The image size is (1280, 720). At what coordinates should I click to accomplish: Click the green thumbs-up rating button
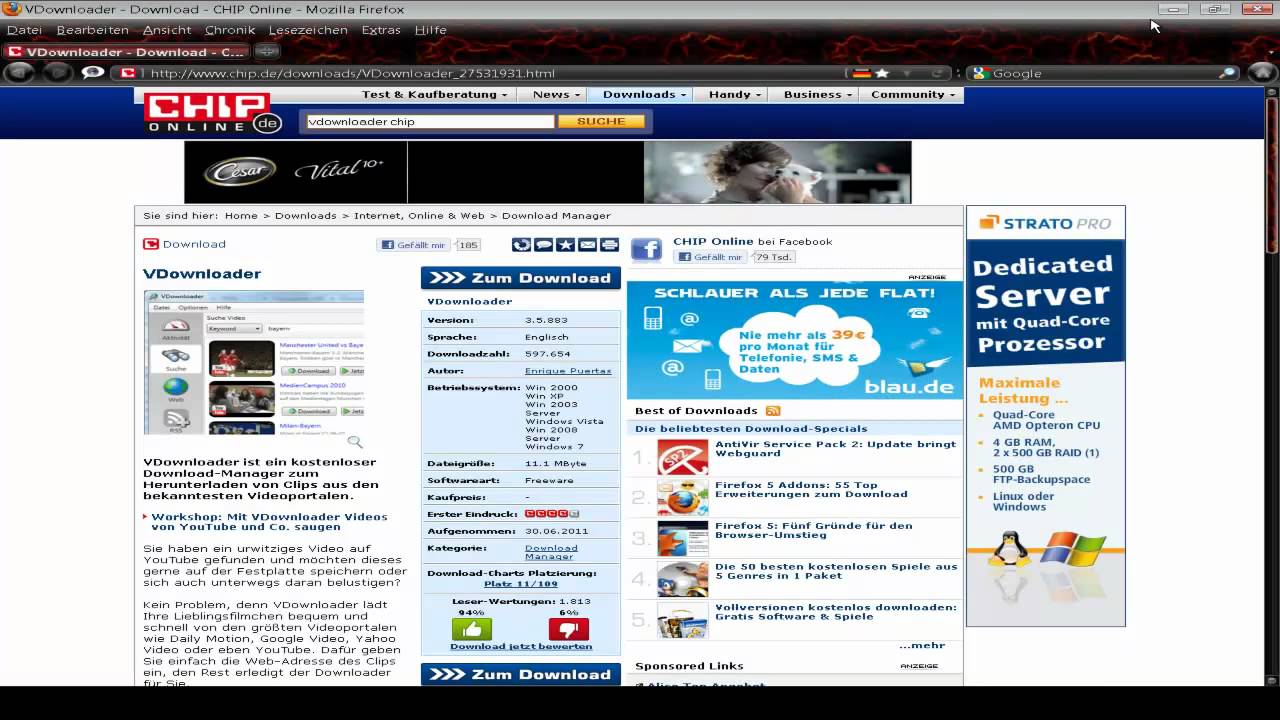coord(472,629)
